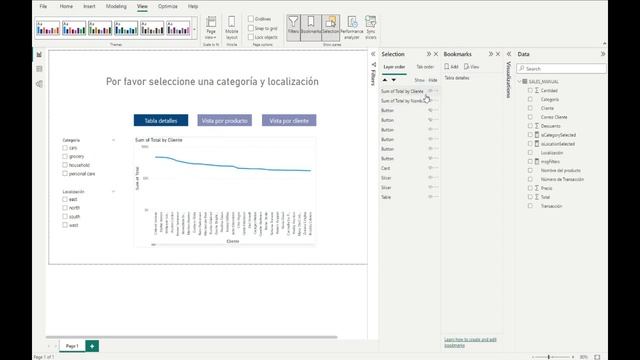The image size is (640, 360).
Task: Select the Tabla detalles bookmark
Action: pos(457,78)
